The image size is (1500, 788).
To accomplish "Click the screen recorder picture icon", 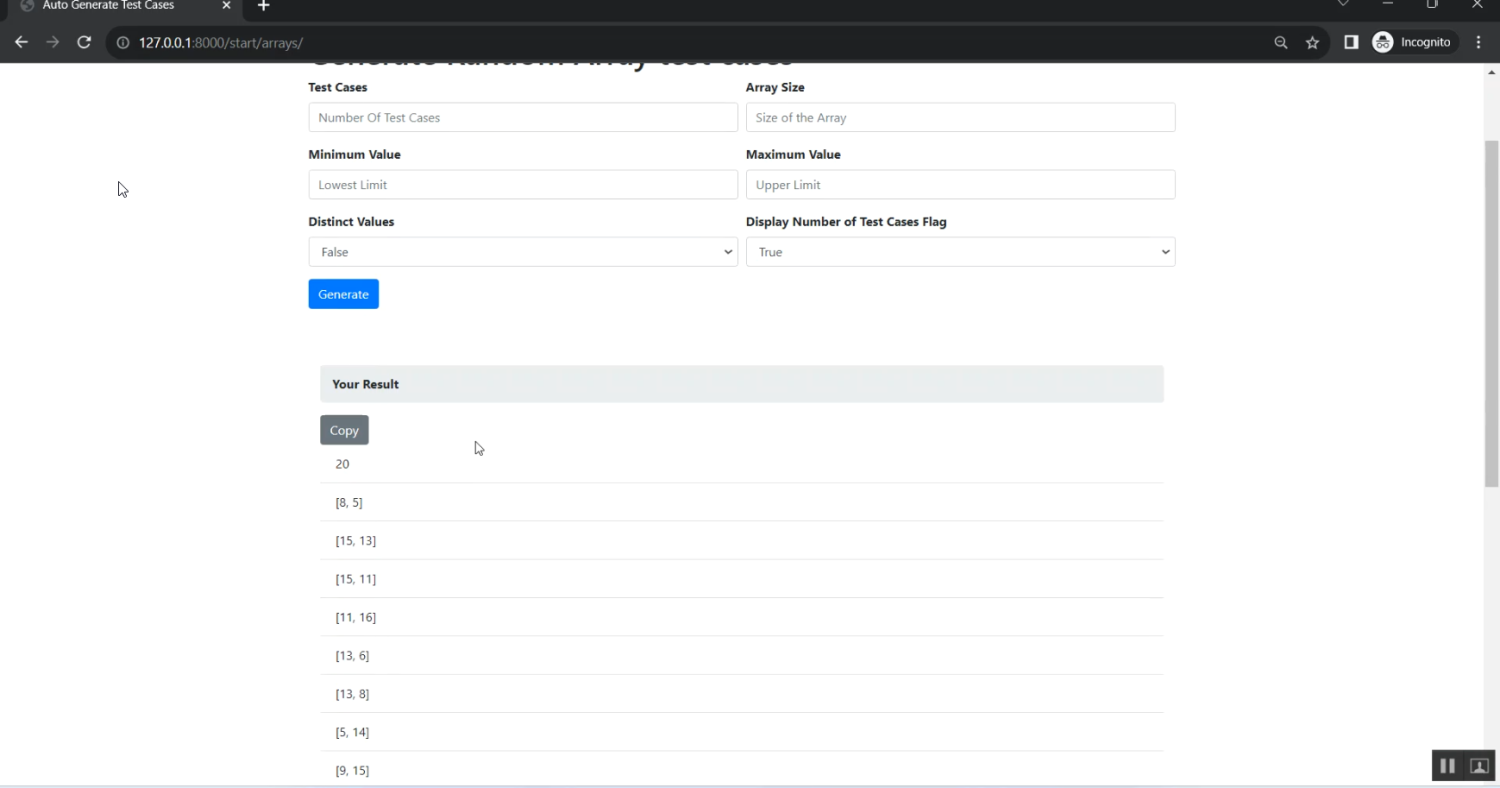I will [x=1478, y=766].
